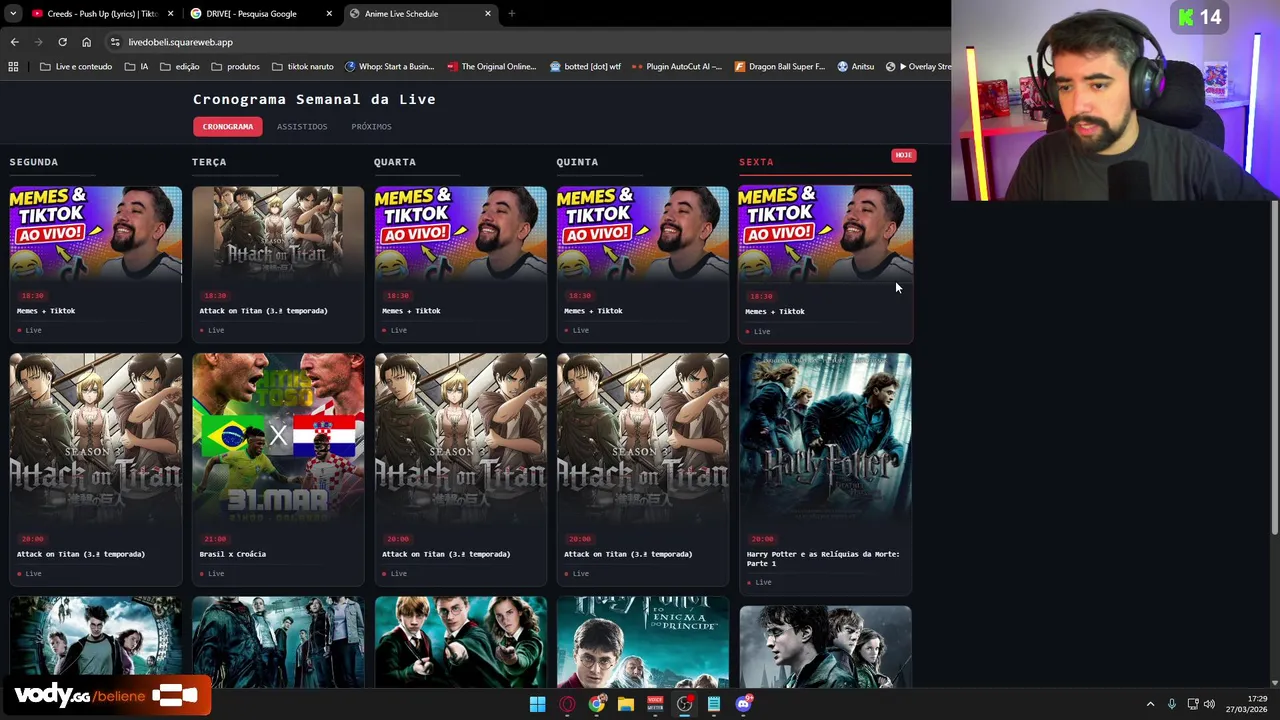Viewport: 1280px width, 720px height.
Task: Click the microphone icon in system tray
Action: pyautogui.click(x=1172, y=704)
